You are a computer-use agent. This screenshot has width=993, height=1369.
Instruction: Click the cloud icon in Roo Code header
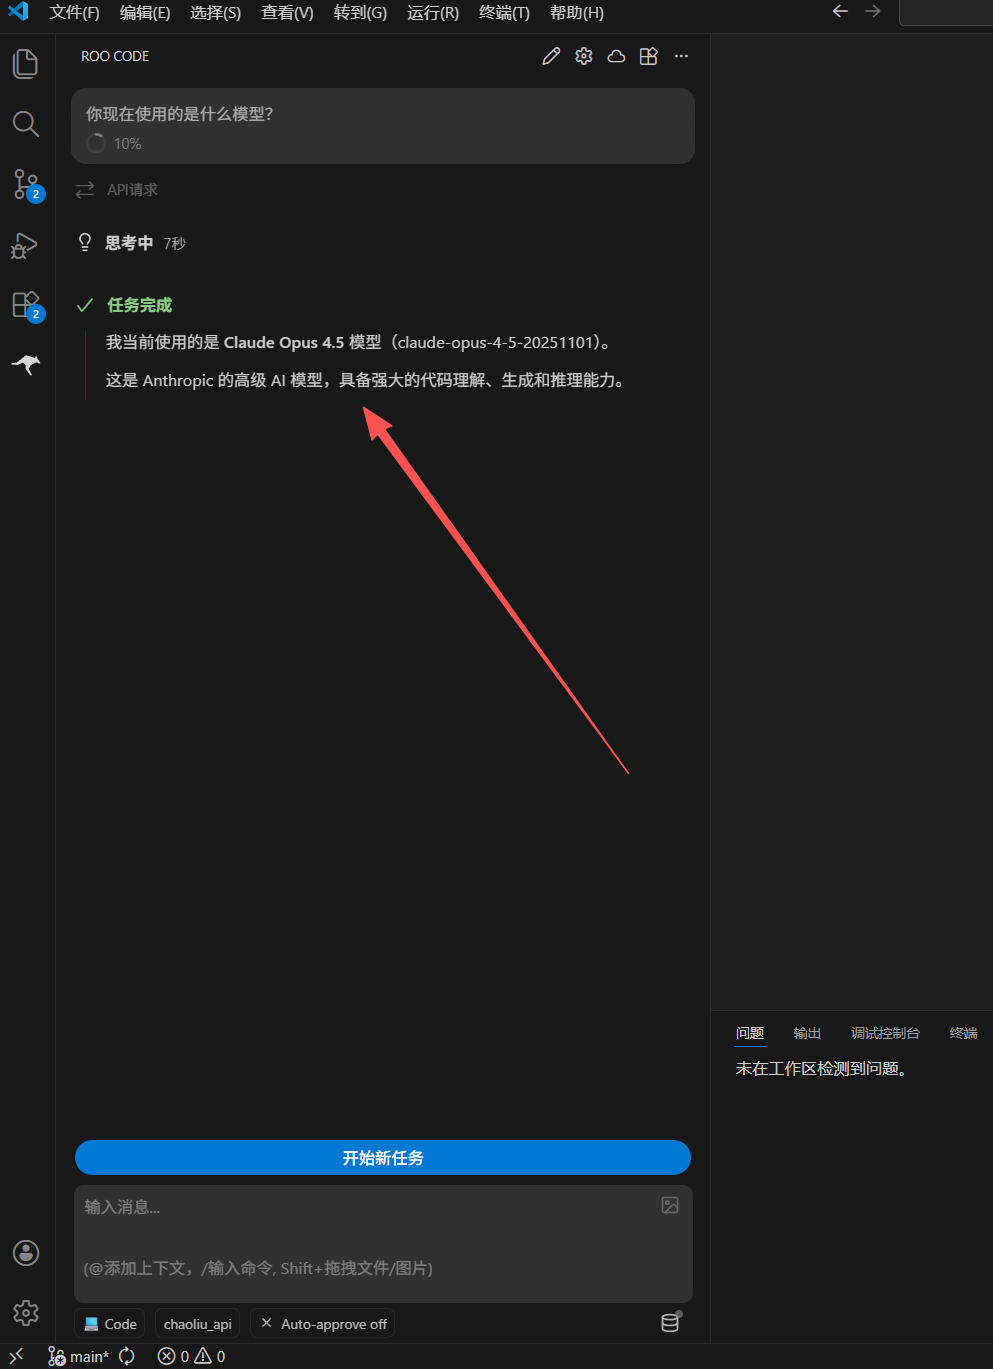616,56
